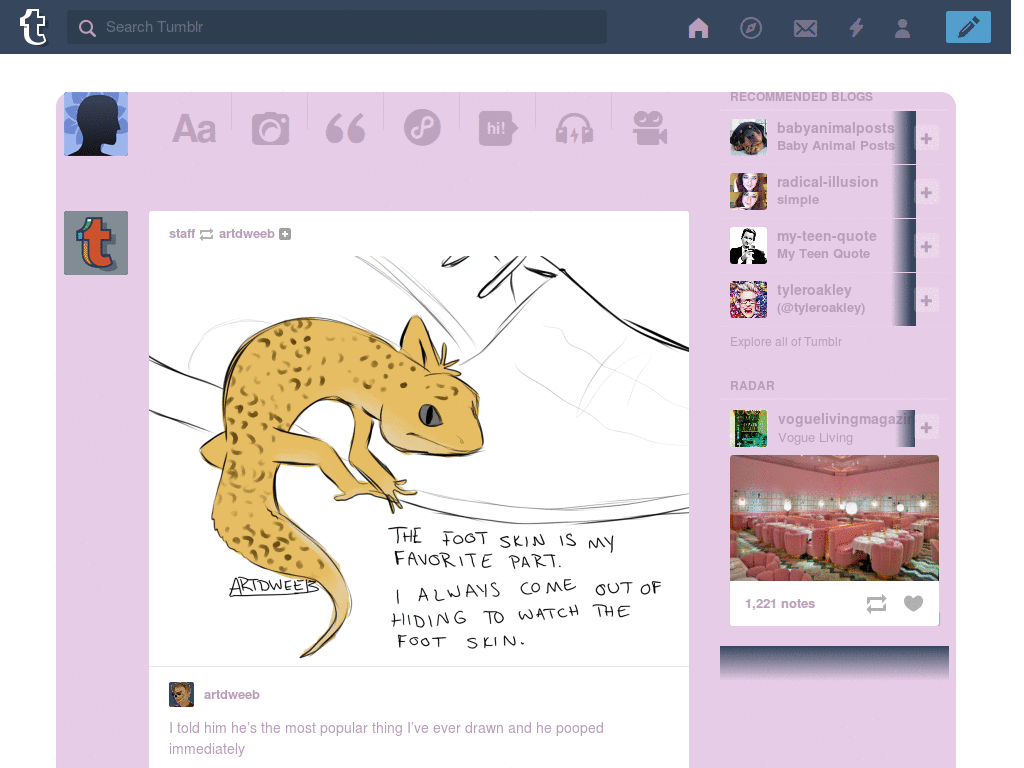
Task: Open the pink restaurant radar image
Action: (834, 518)
